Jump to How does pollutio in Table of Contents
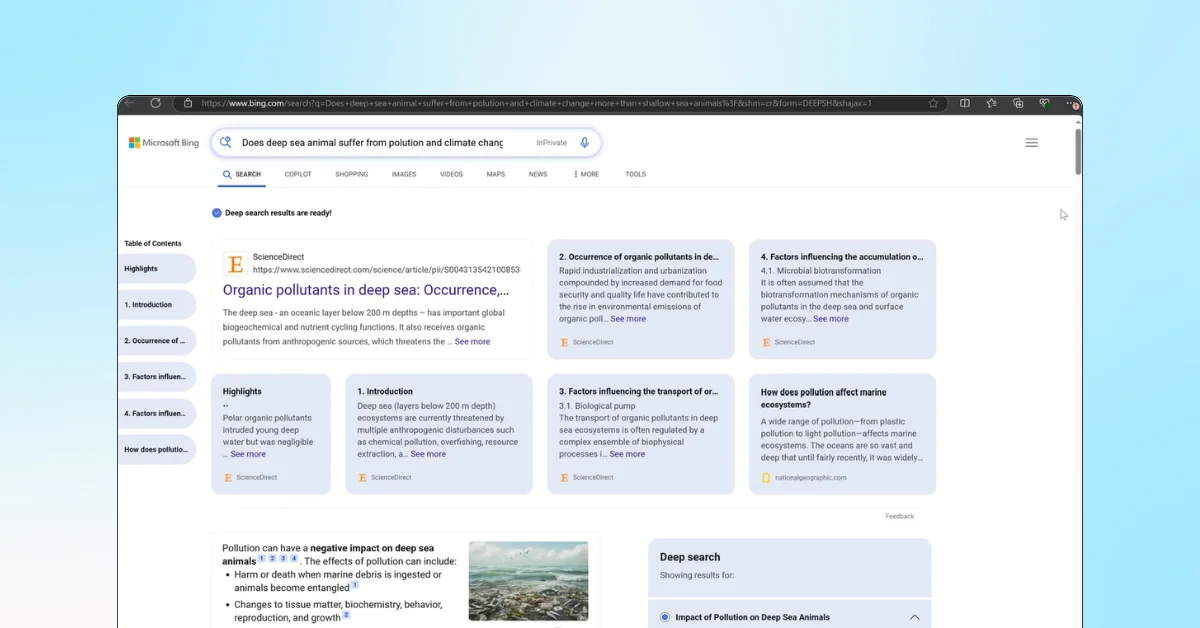The width and height of the screenshot is (1200, 628). point(156,450)
